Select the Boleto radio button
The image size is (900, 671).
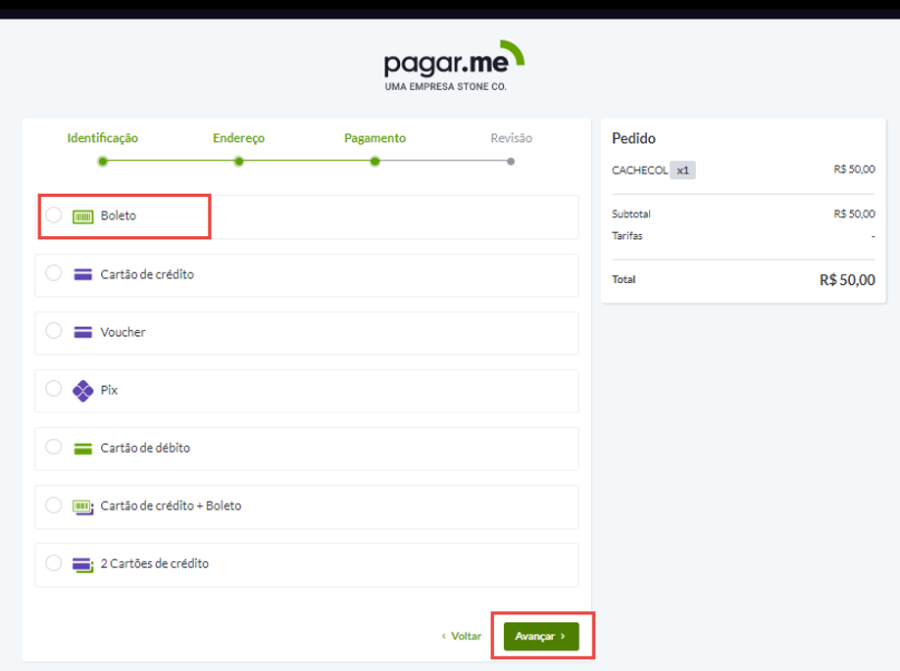53,215
